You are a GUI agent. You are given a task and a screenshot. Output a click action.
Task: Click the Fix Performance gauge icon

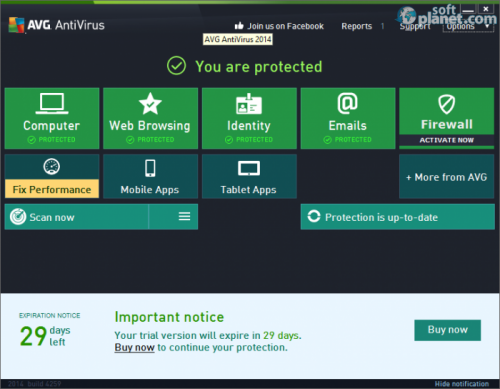(x=52, y=166)
